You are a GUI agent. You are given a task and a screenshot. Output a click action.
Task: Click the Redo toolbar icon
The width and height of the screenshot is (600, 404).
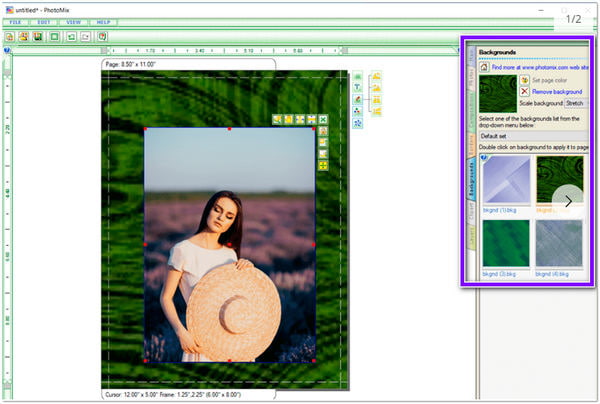coord(85,37)
